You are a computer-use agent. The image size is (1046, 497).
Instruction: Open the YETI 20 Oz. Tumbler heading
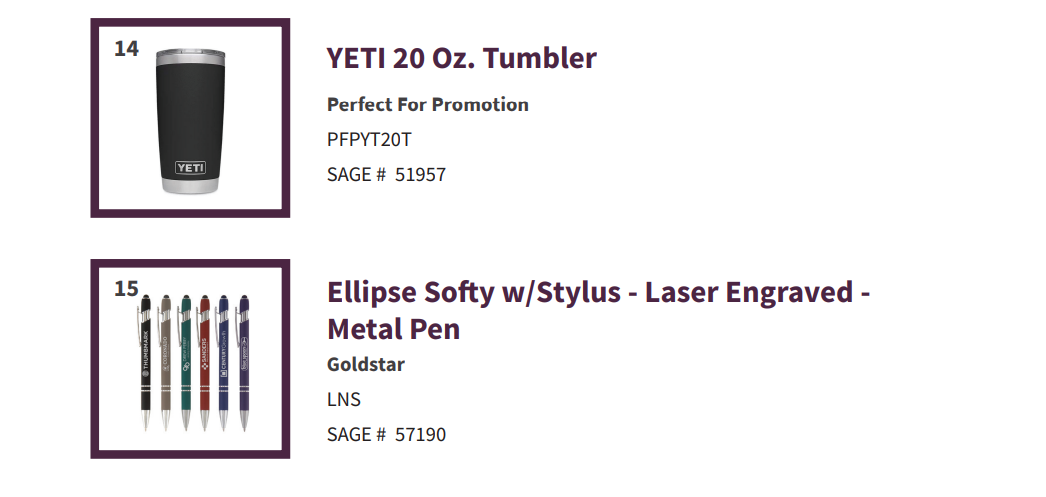point(462,58)
